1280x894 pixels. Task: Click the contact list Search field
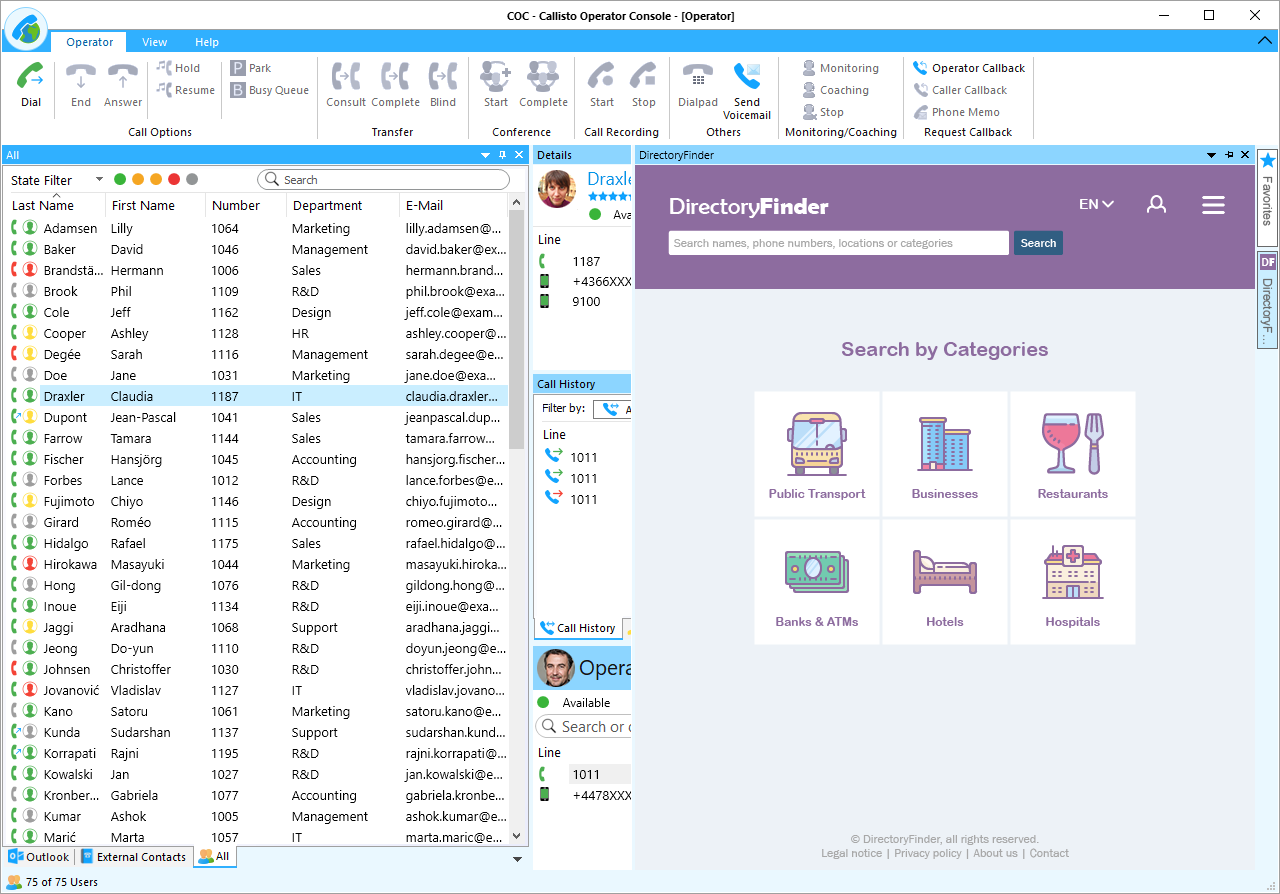tap(384, 180)
